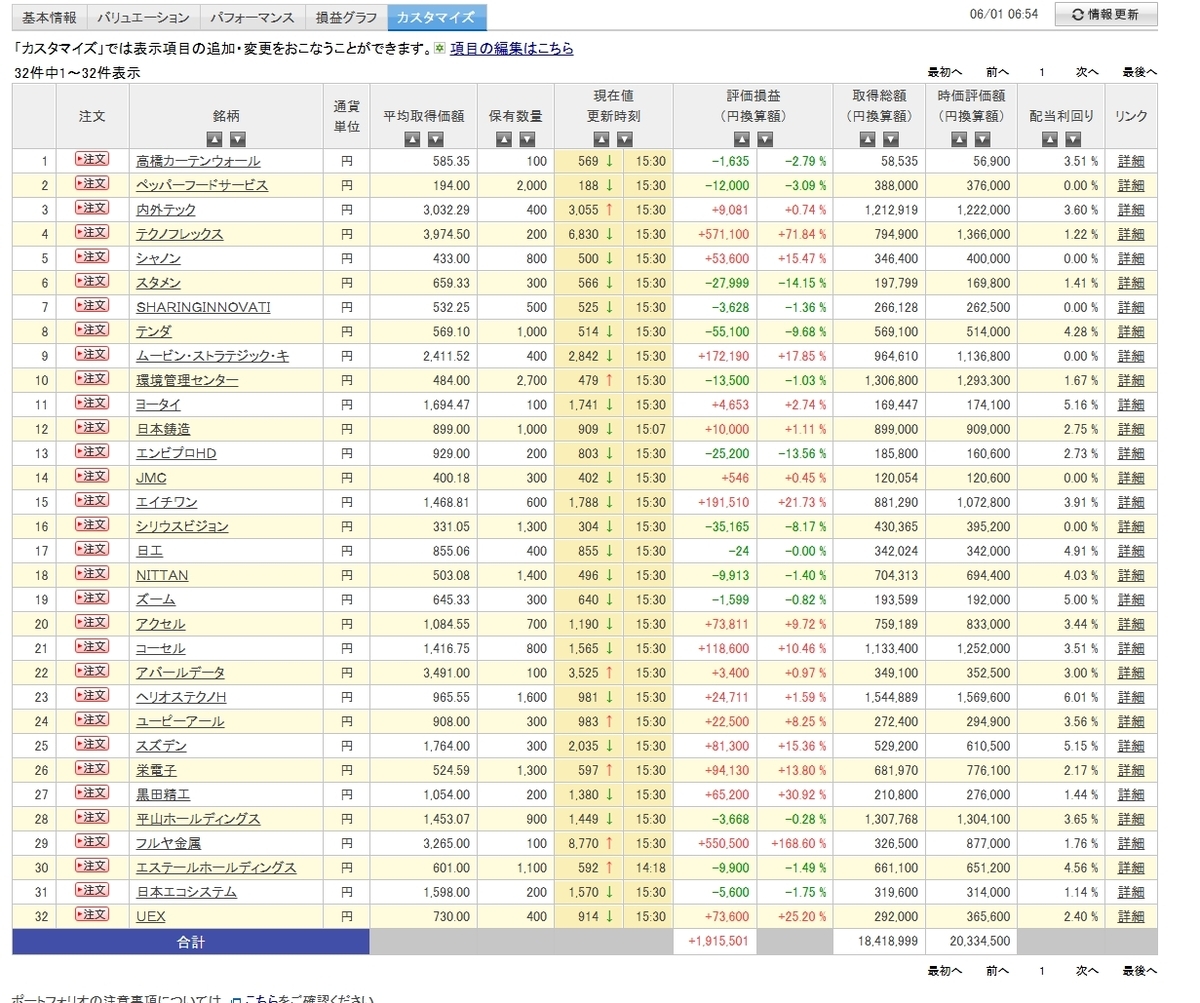Open ペッパーフードサービス stock link
1200x1003 pixels.
click(202, 185)
